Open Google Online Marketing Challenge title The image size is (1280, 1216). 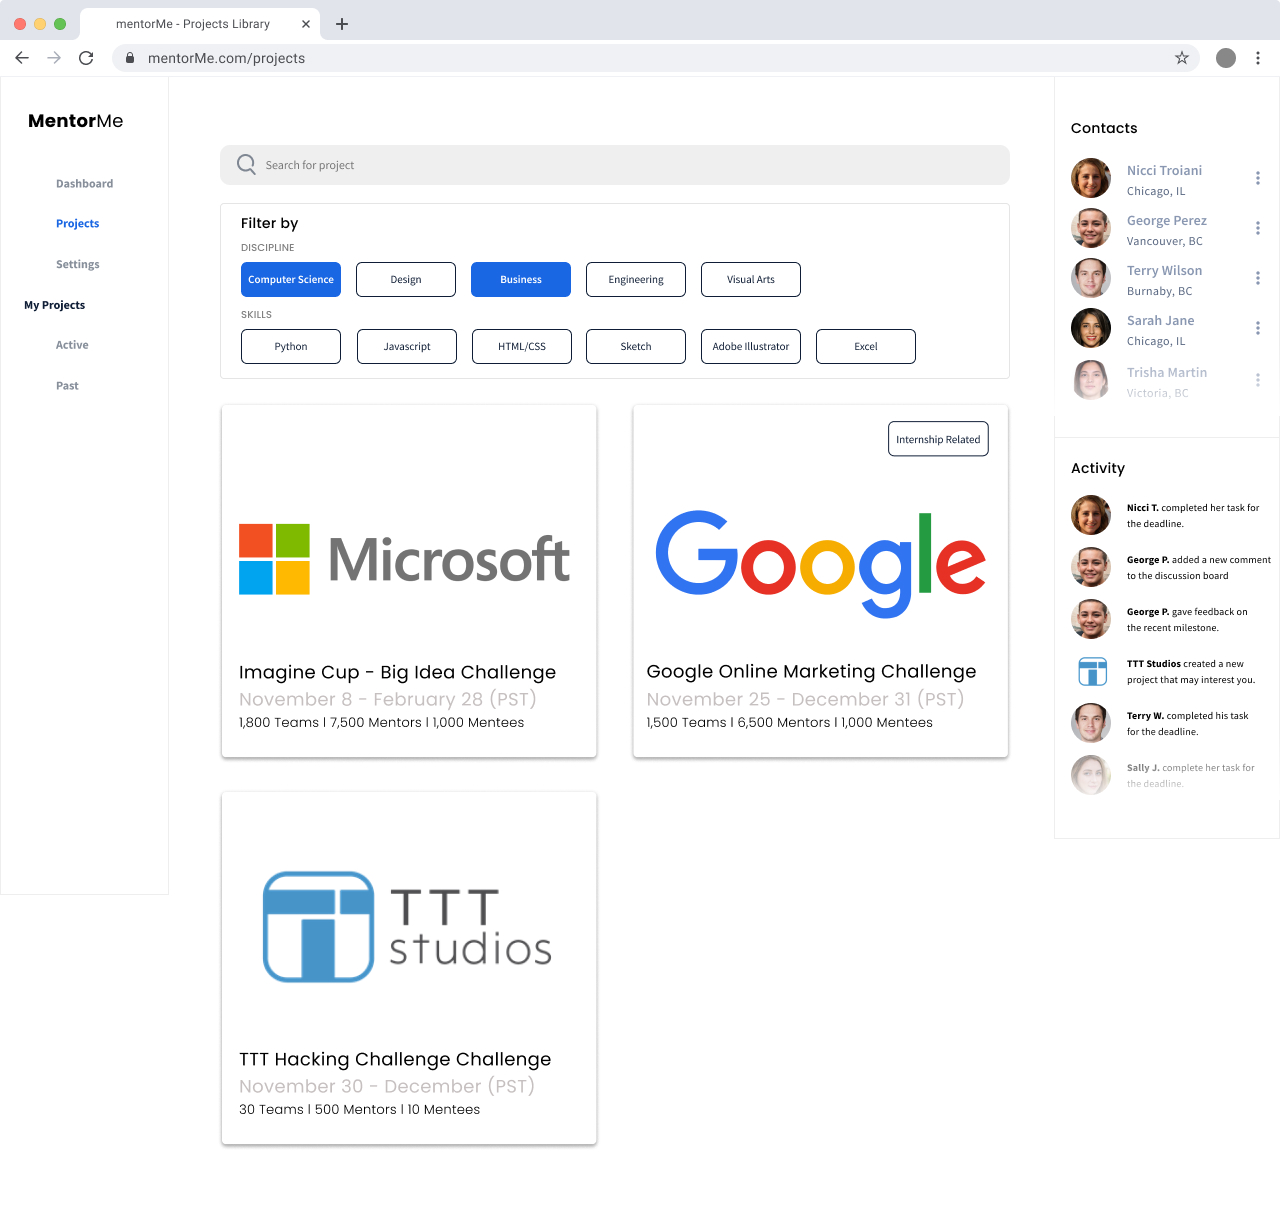811,671
